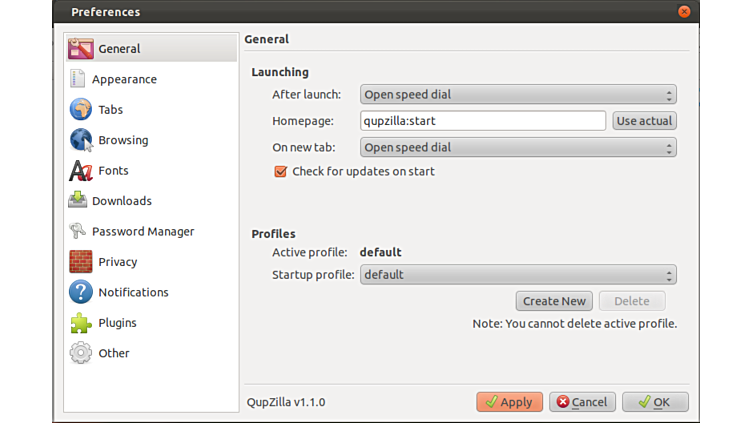Screen dimensions: 752x423
Task: Expand the Startup profile dropdown
Action: click(x=518, y=275)
